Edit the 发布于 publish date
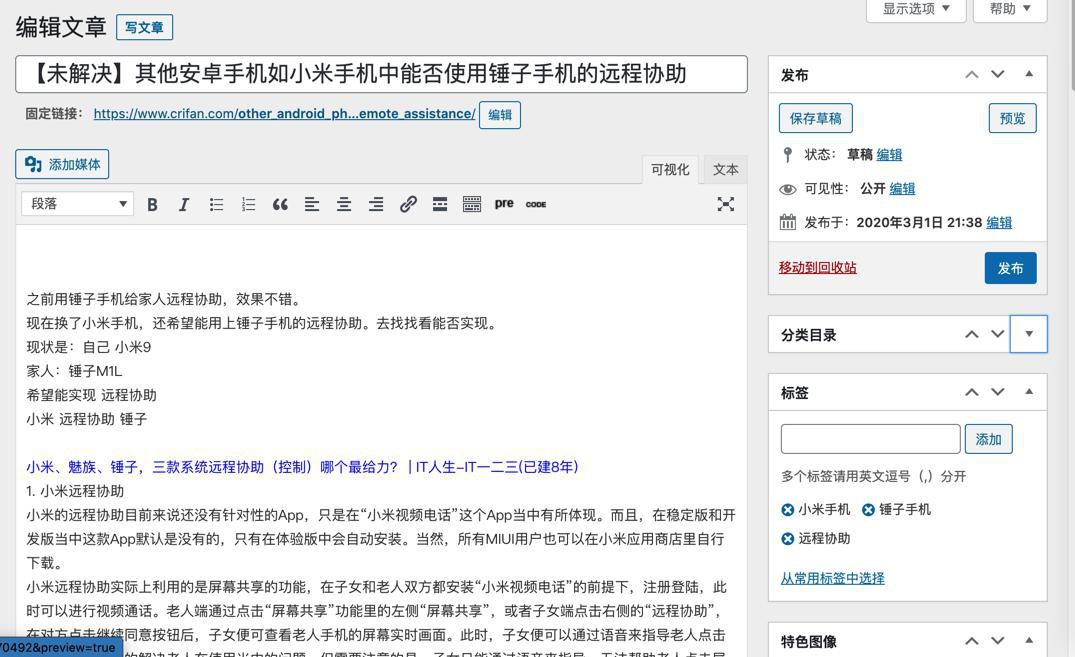The width and height of the screenshot is (1075, 657). [999, 223]
